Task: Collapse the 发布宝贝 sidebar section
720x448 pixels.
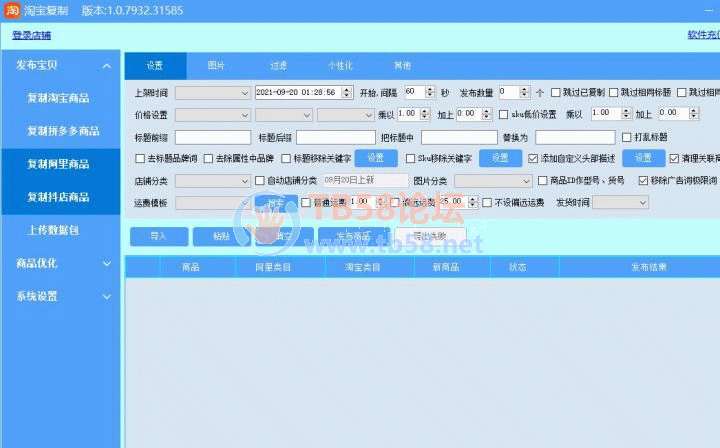Action: click(x=107, y=66)
